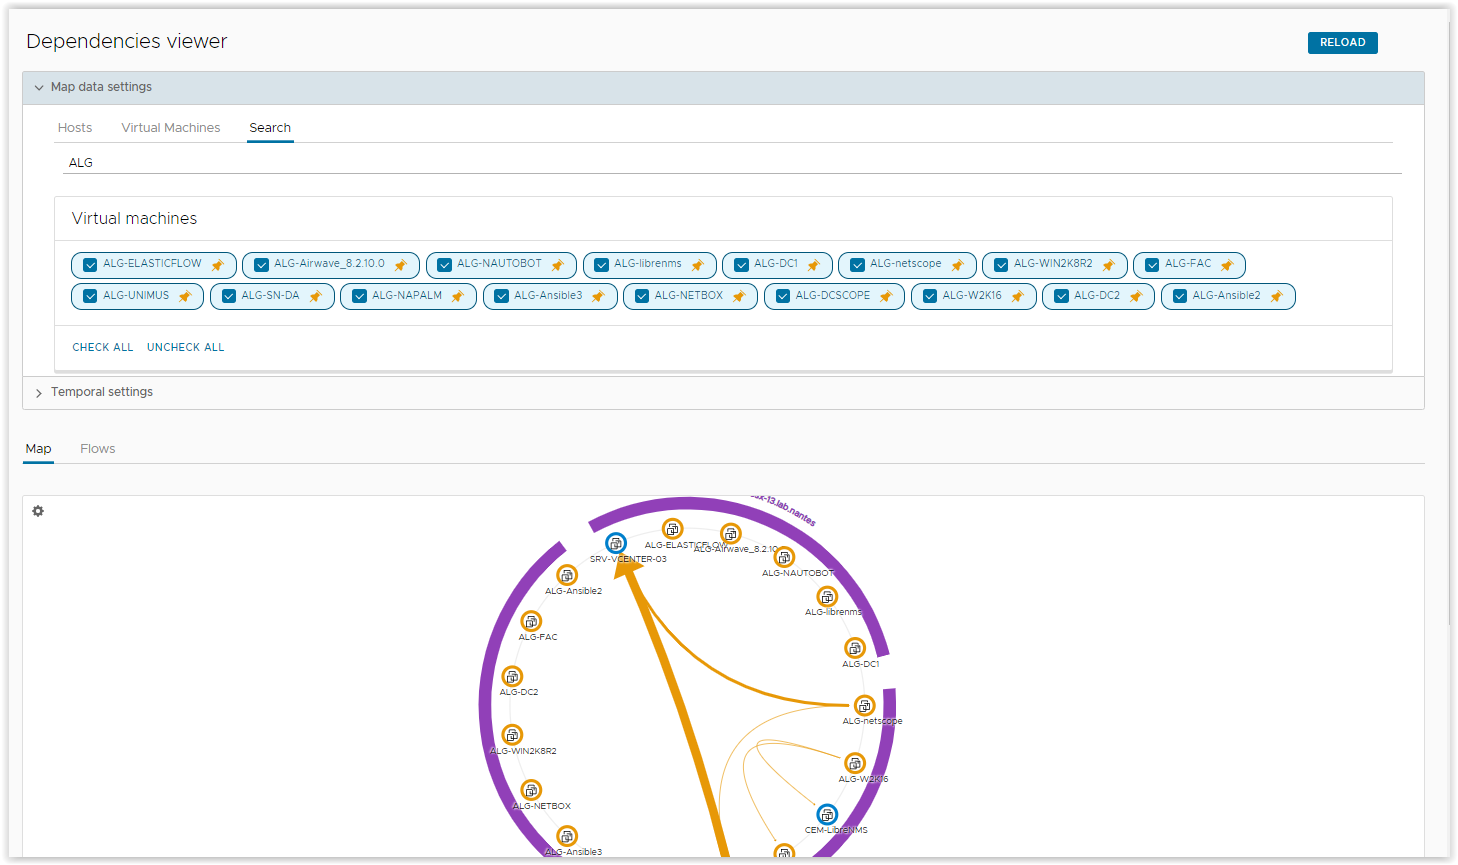Select the Search tab
This screenshot has height=865, width=1458.
[x=270, y=128]
